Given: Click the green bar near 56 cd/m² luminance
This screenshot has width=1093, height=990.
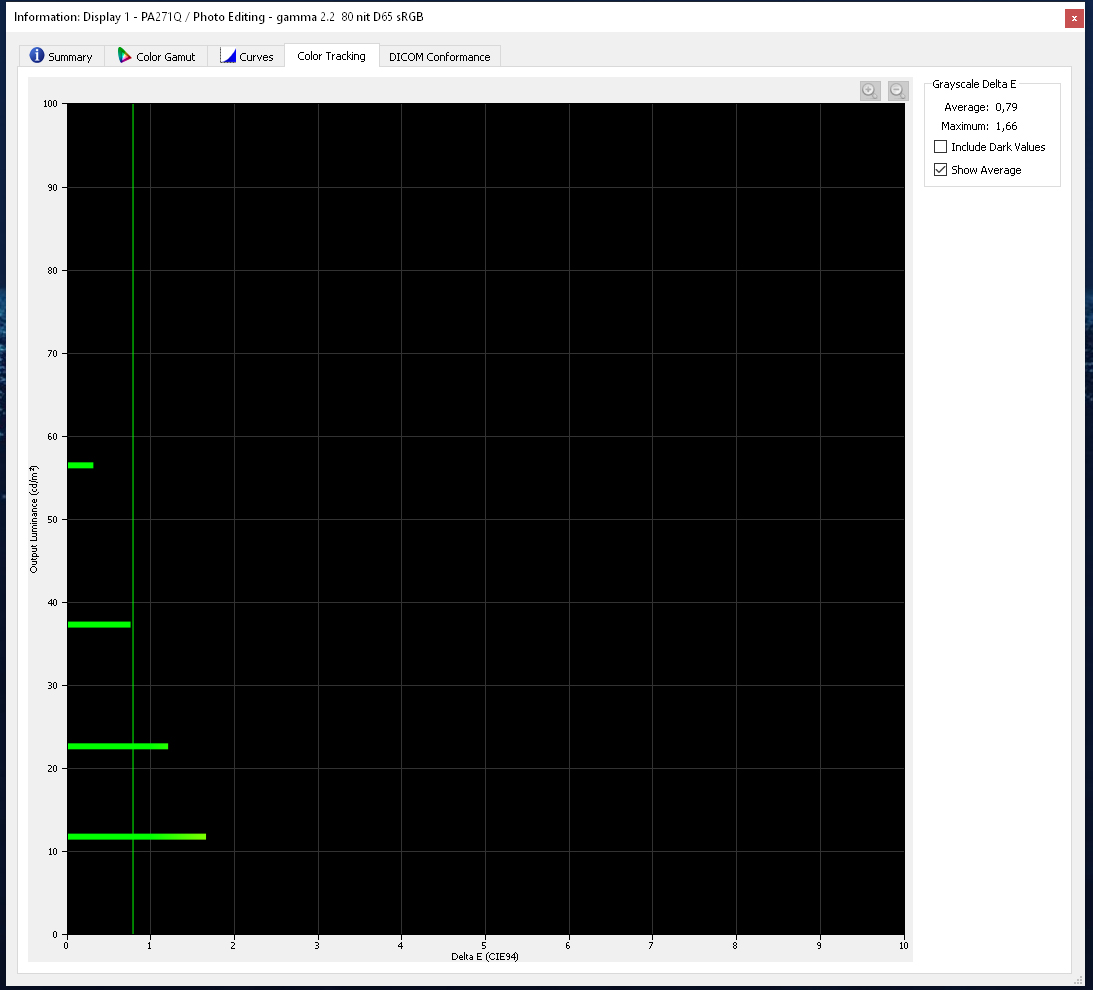Looking at the screenshot, I should point(80,465).
